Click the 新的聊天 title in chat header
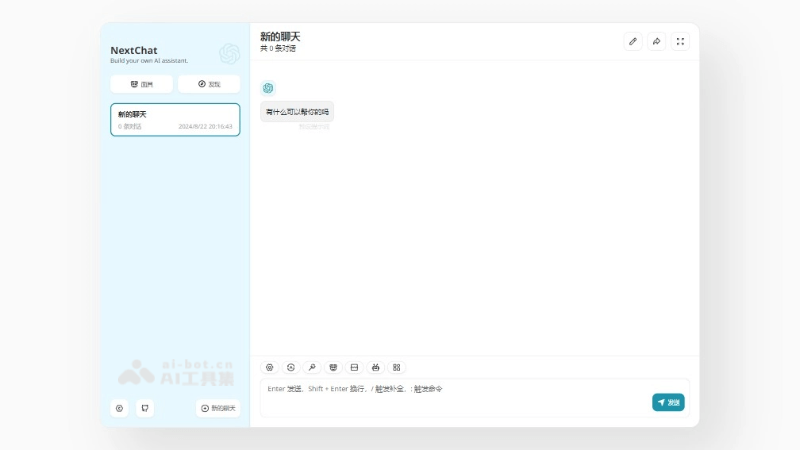800x450 pixels. click(280, 37)
